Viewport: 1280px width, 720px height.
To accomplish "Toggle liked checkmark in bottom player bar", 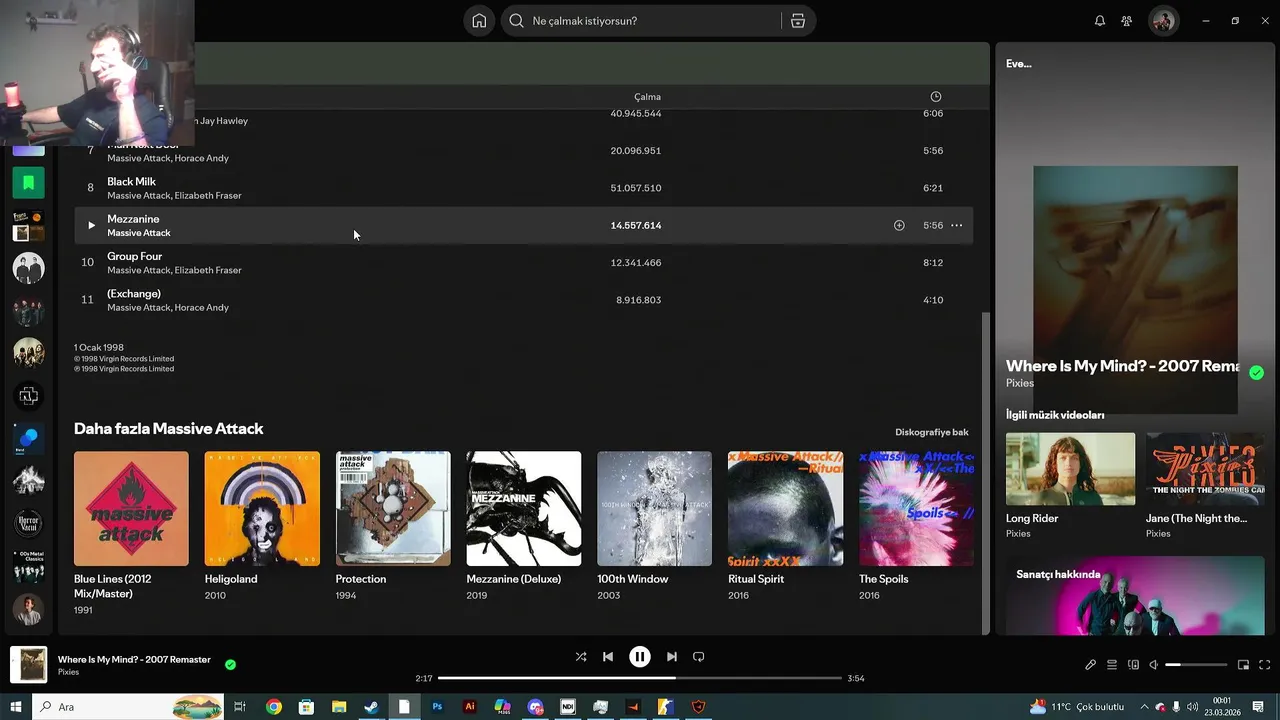I will tap(231, 664).
